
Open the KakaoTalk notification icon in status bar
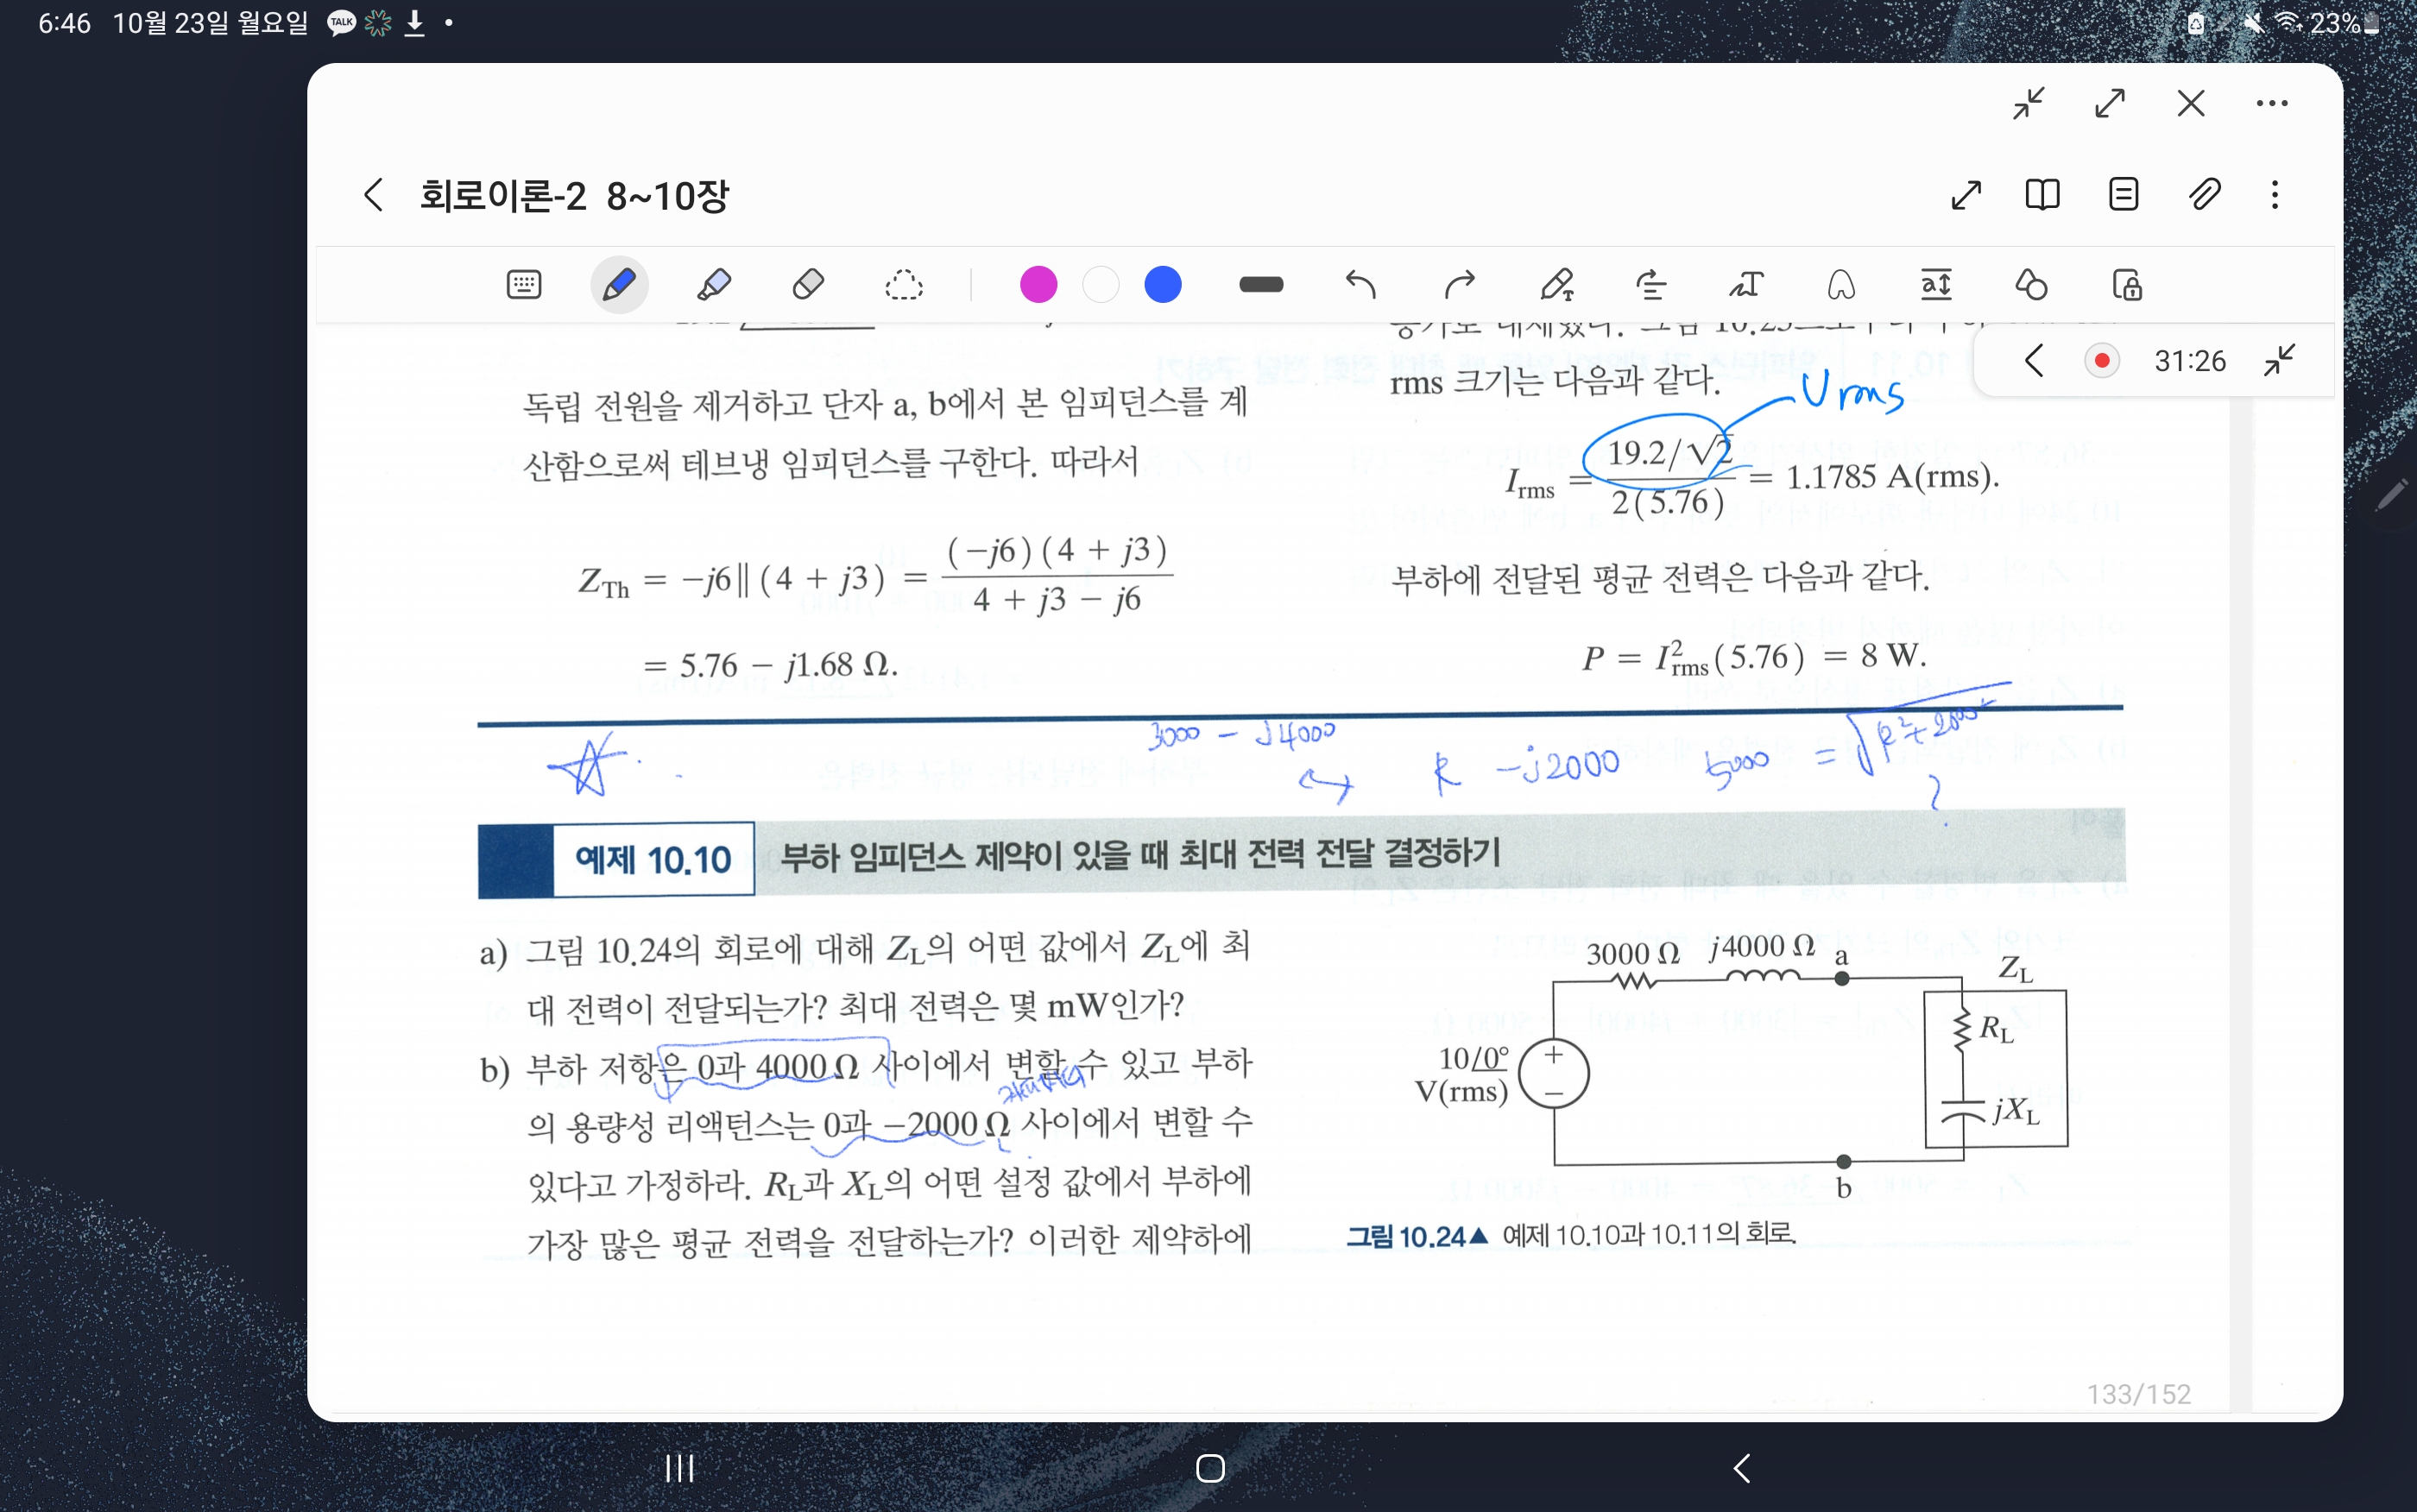(x=341, y=22)
